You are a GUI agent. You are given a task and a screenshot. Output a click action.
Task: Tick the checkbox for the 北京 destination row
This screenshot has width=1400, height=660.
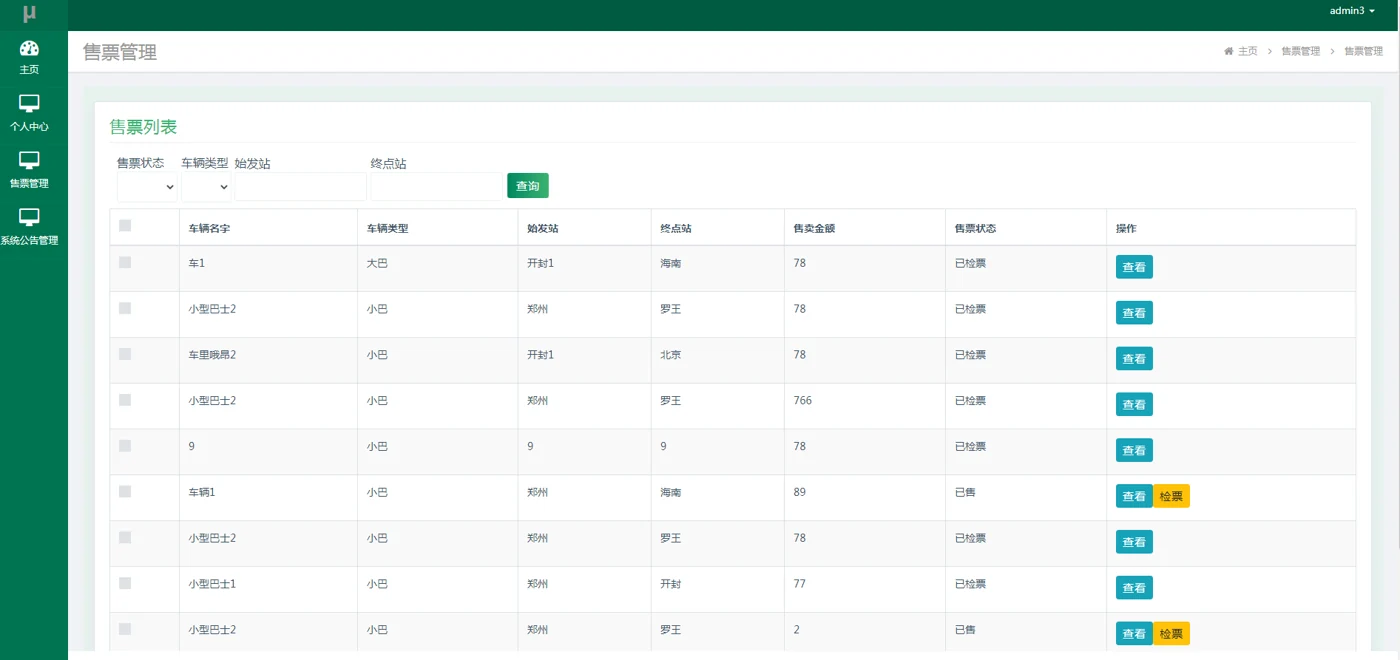[125, 354]
